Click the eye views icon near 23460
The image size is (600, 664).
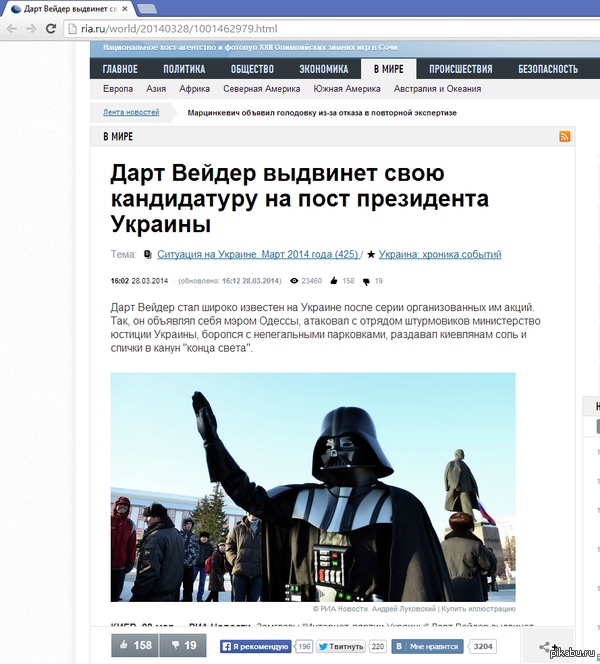pyautogui.click(x=294, y=281)
